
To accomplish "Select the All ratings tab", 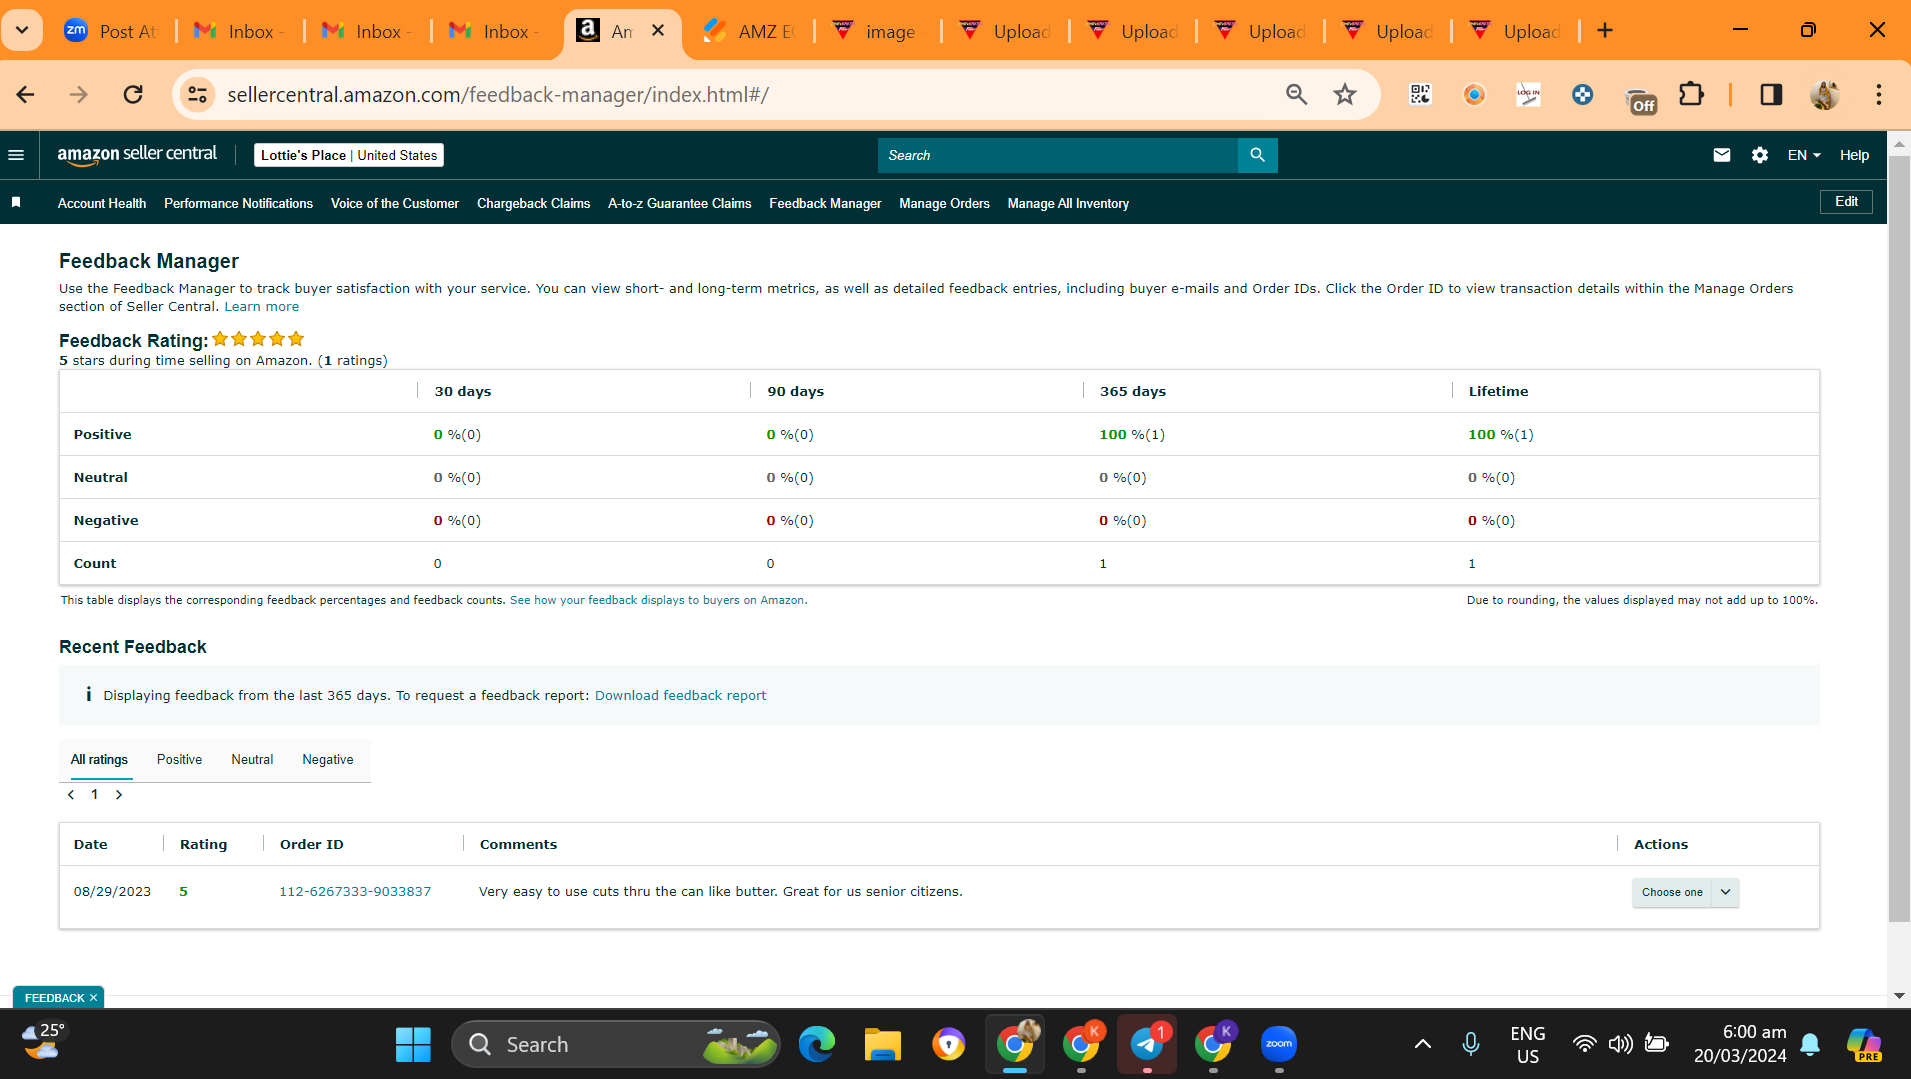I will pos(99,760).
